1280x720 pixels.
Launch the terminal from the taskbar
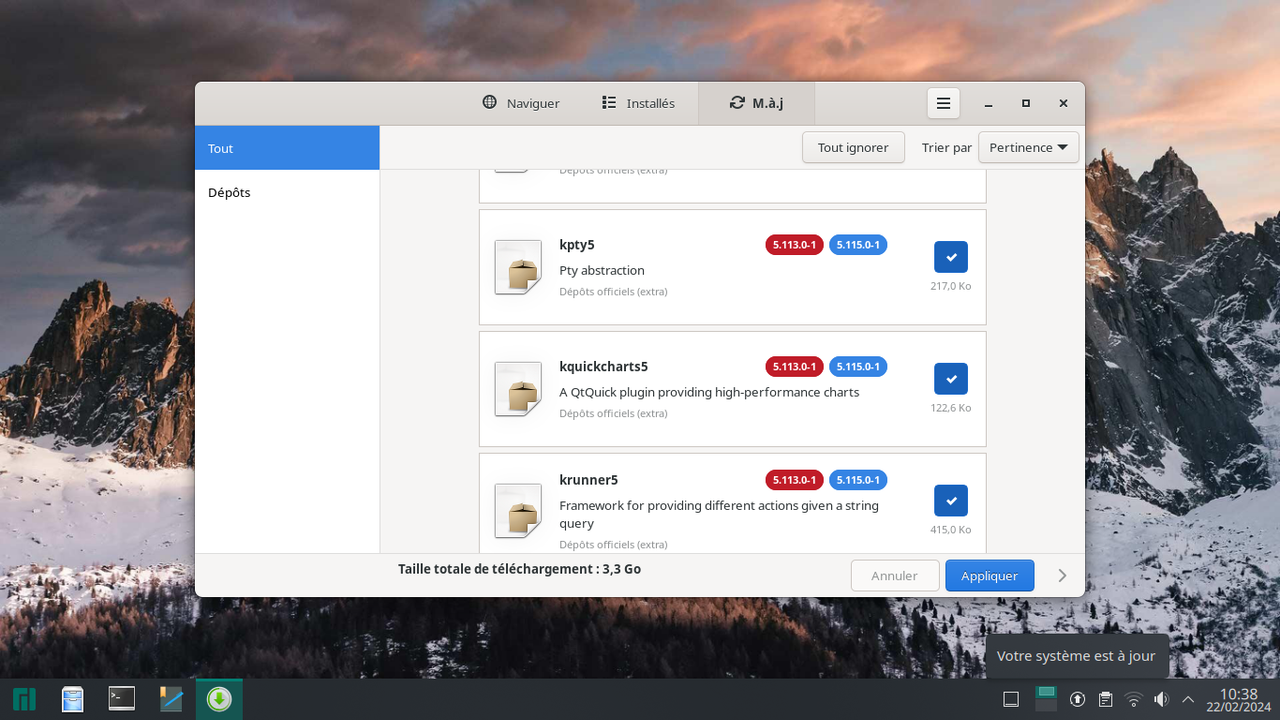122,699
